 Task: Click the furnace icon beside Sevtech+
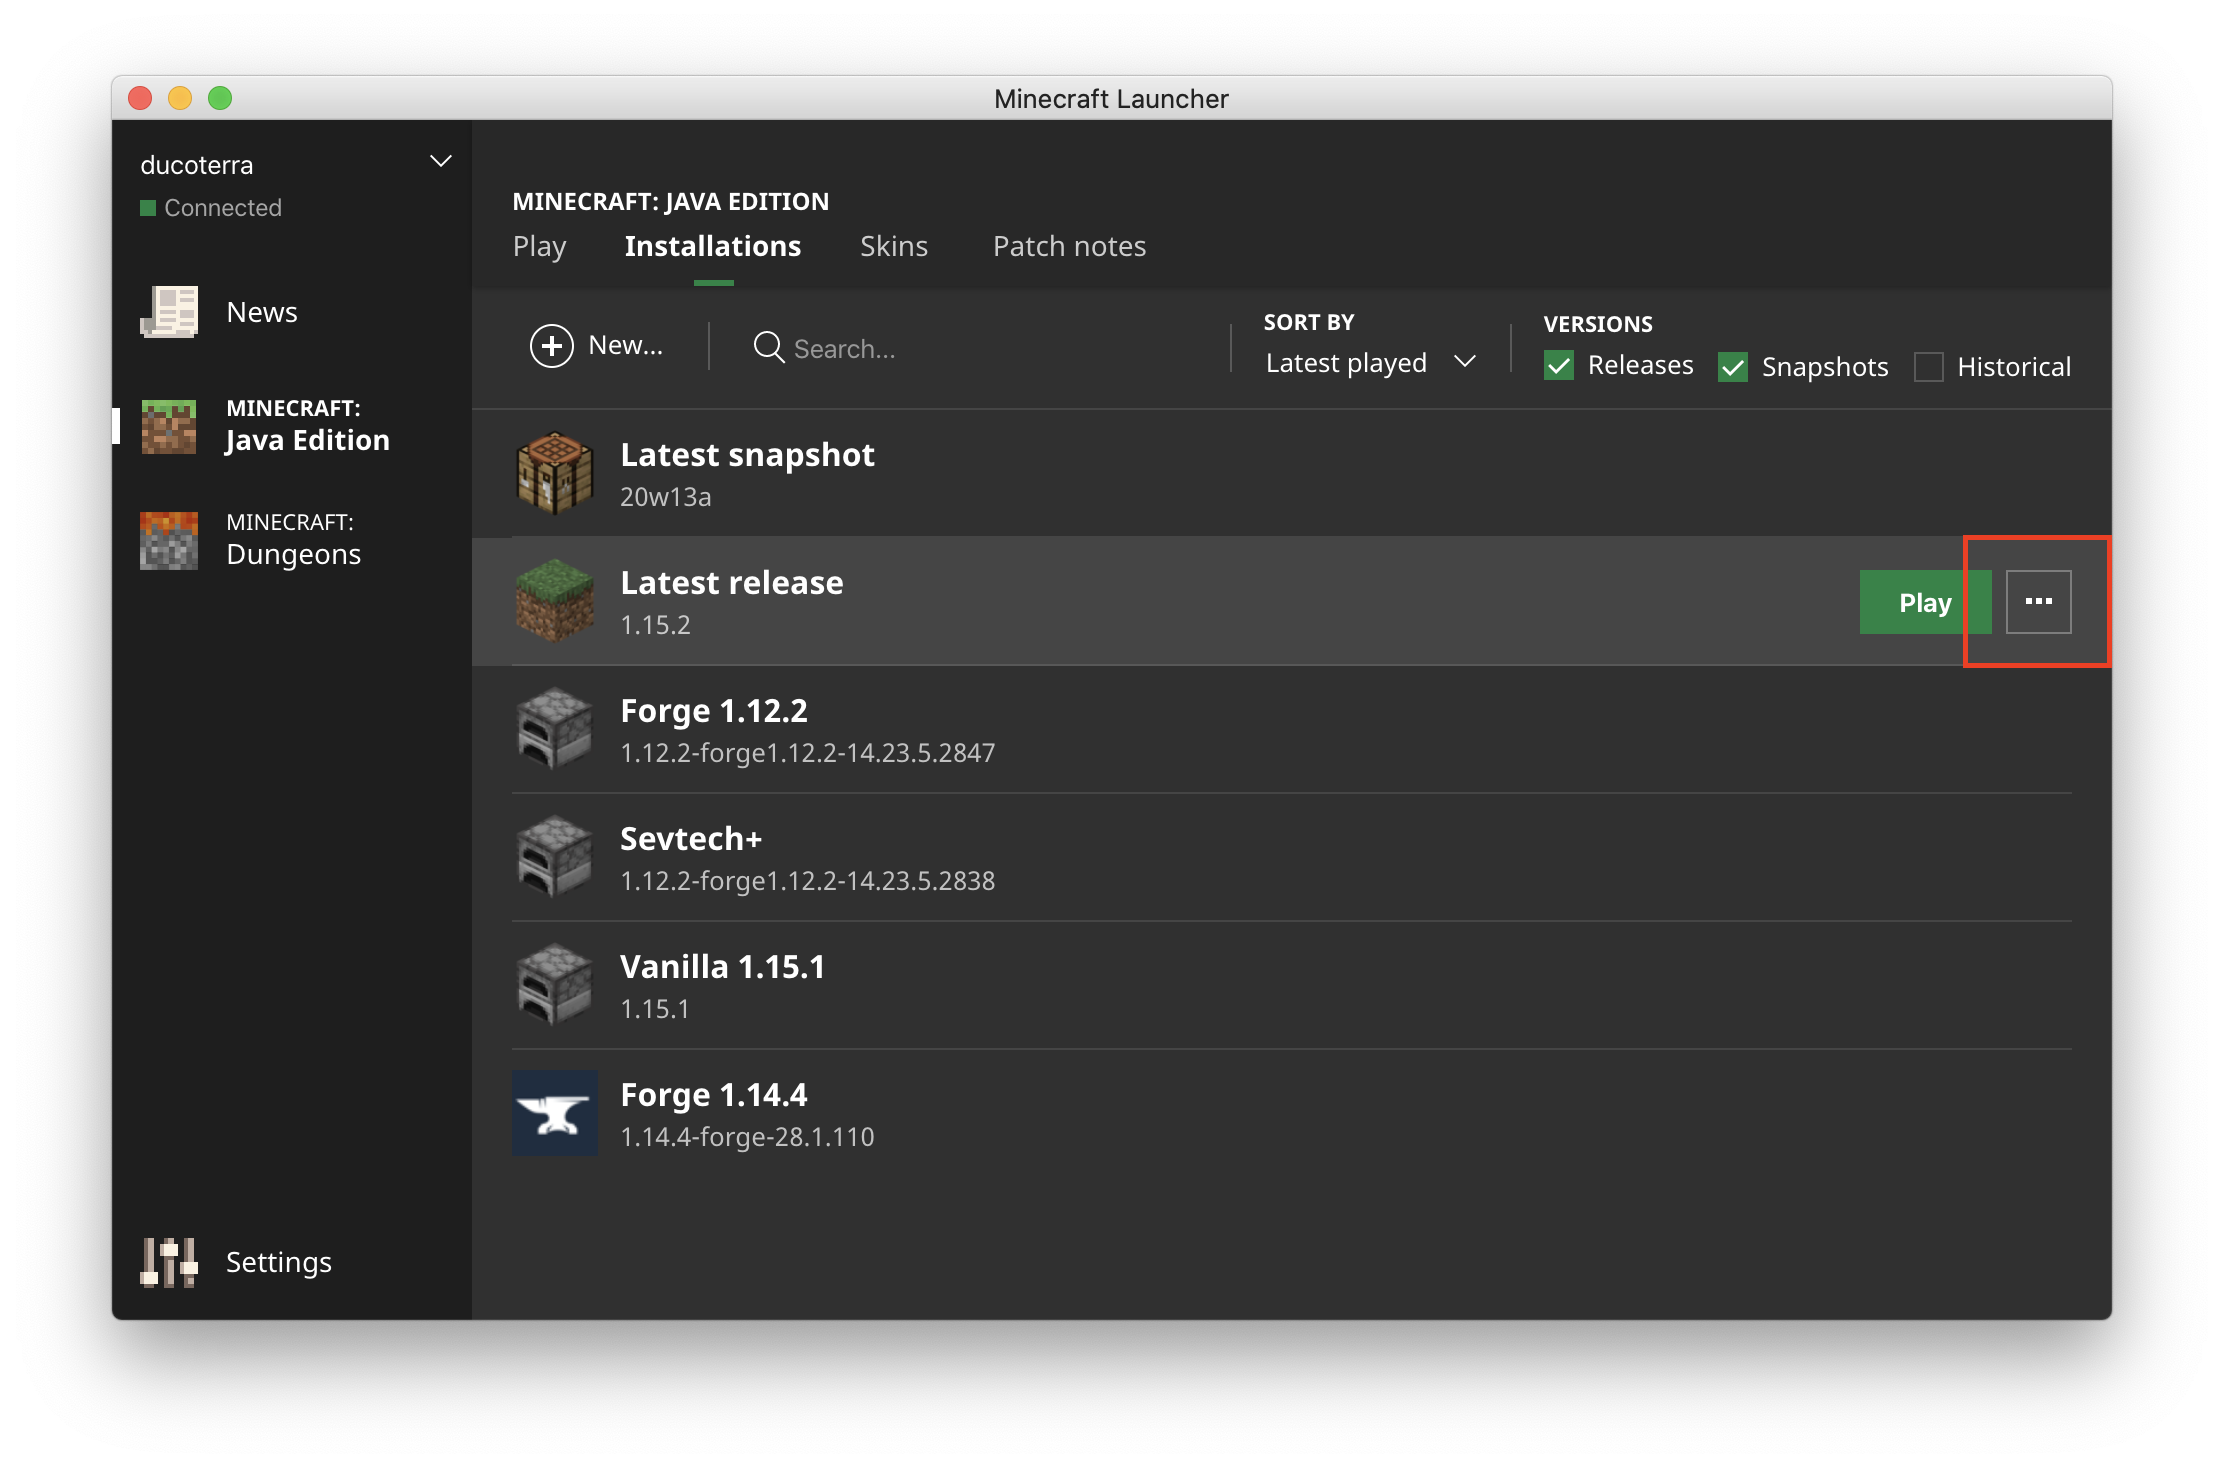coord(554,857)
